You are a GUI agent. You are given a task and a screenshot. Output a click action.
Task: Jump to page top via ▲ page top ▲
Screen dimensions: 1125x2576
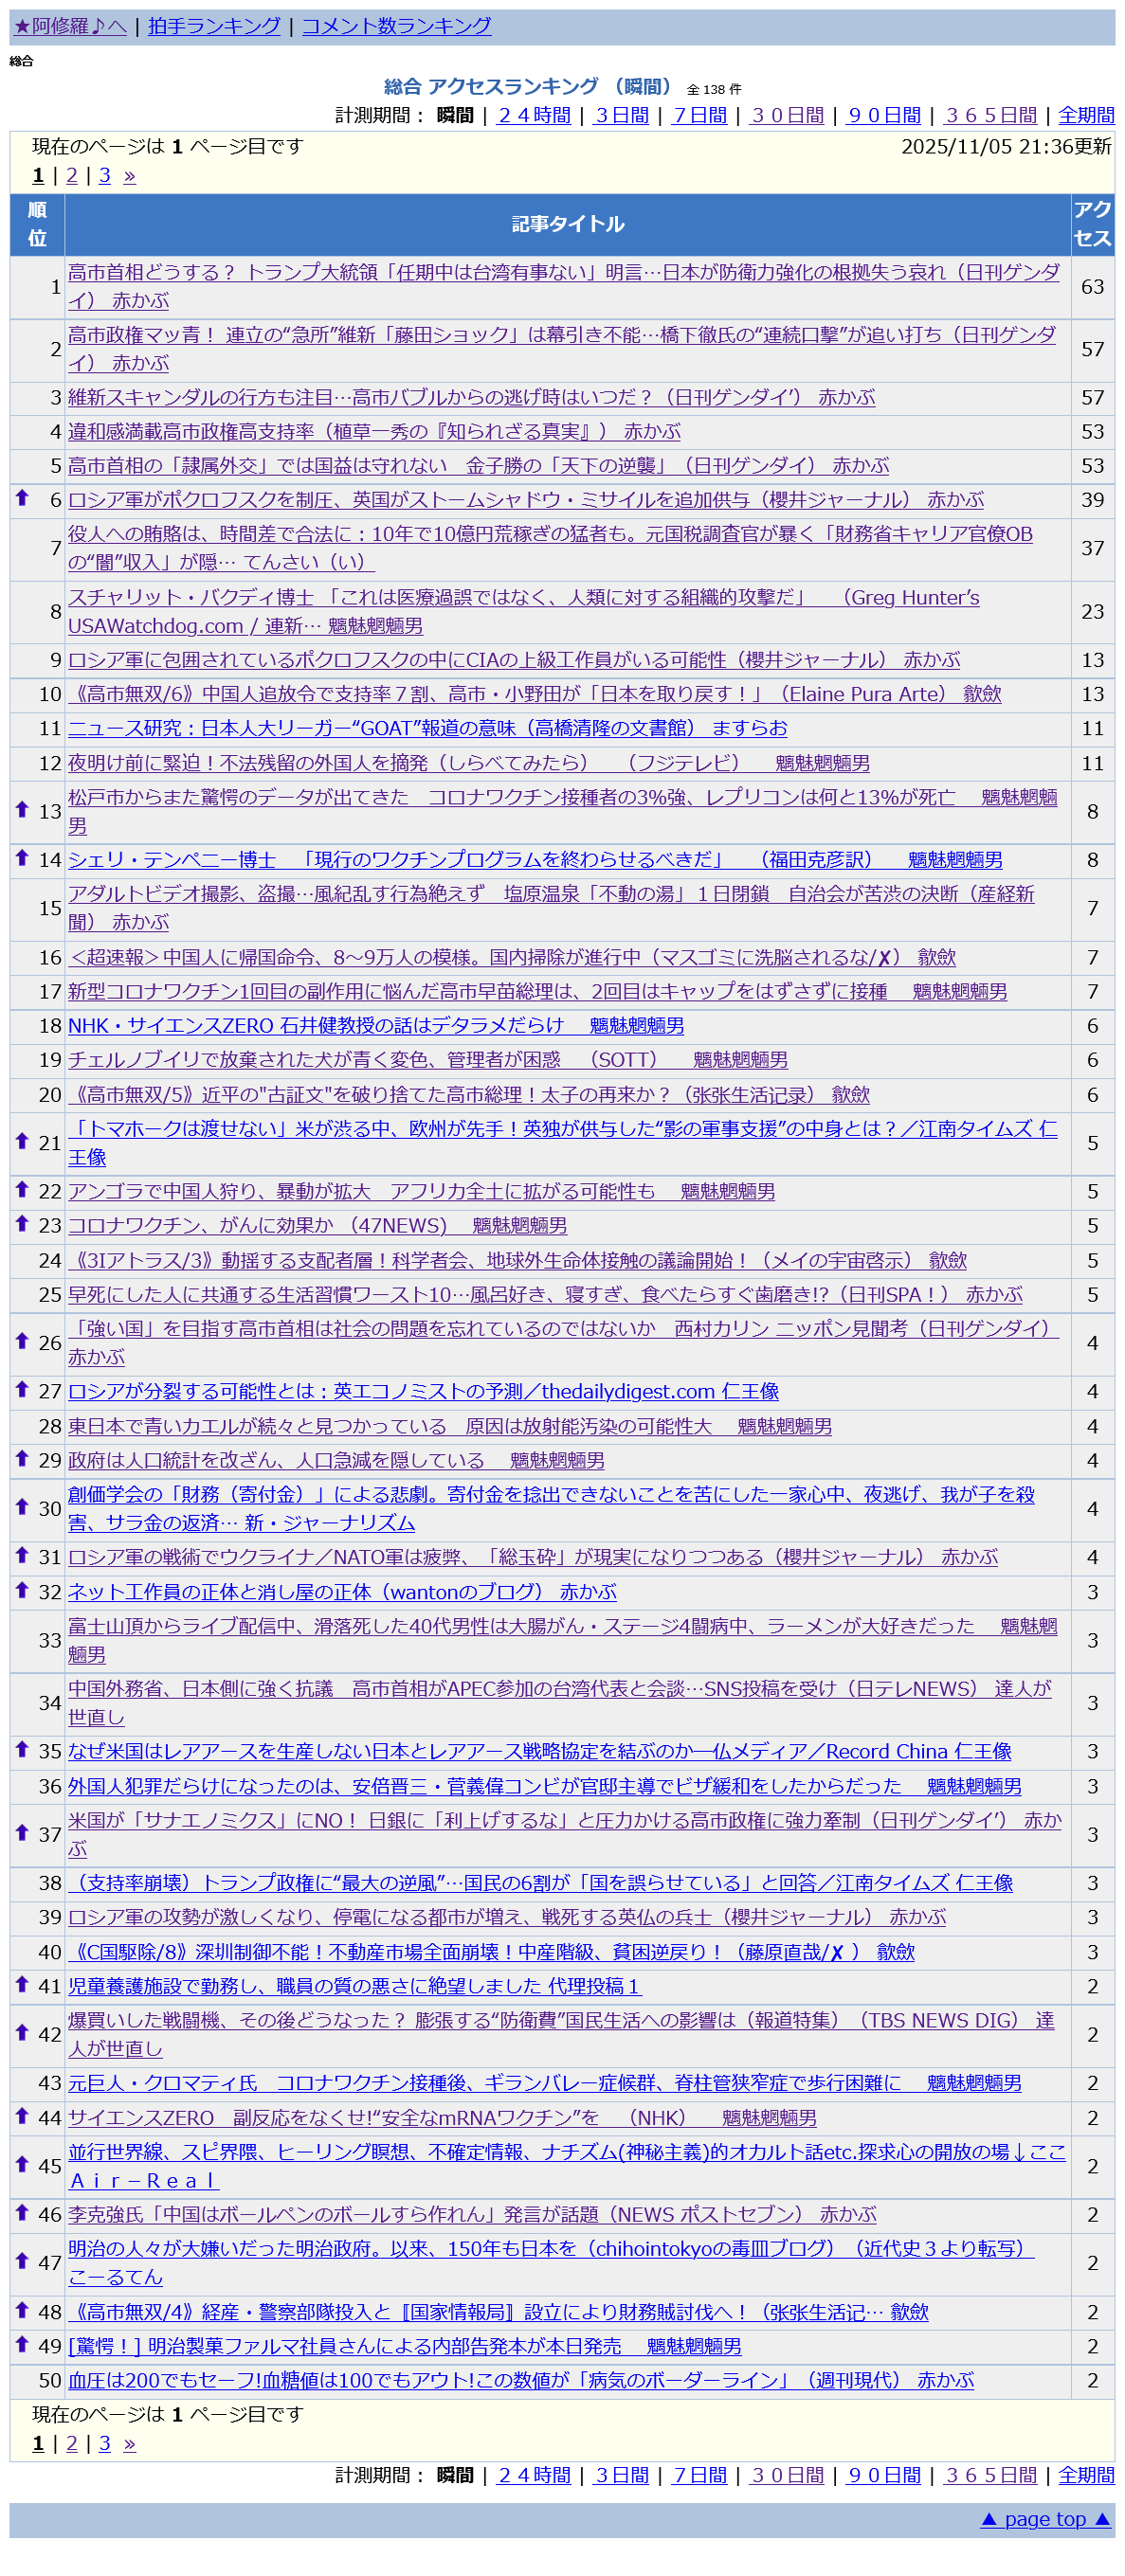pyautogui.click(x=1045, y=2519)
